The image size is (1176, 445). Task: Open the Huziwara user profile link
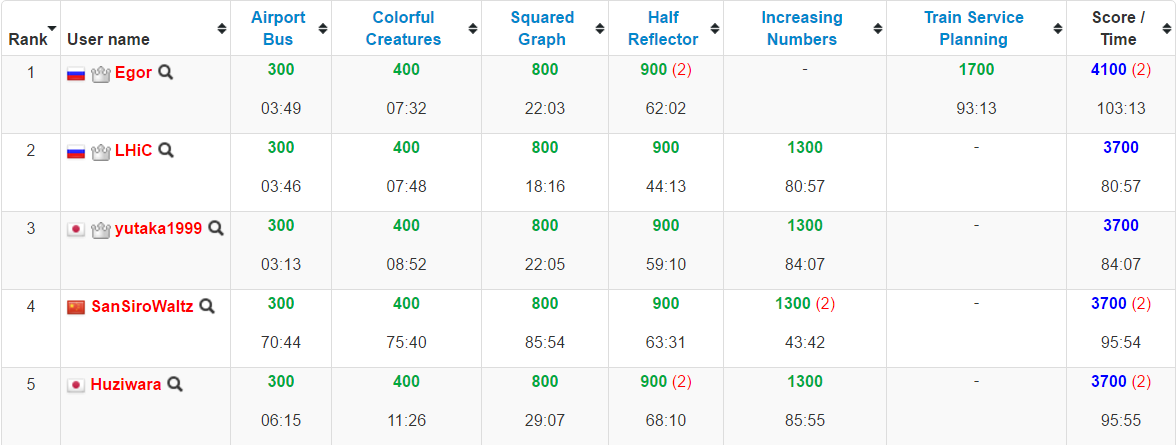tap(126, 384)
